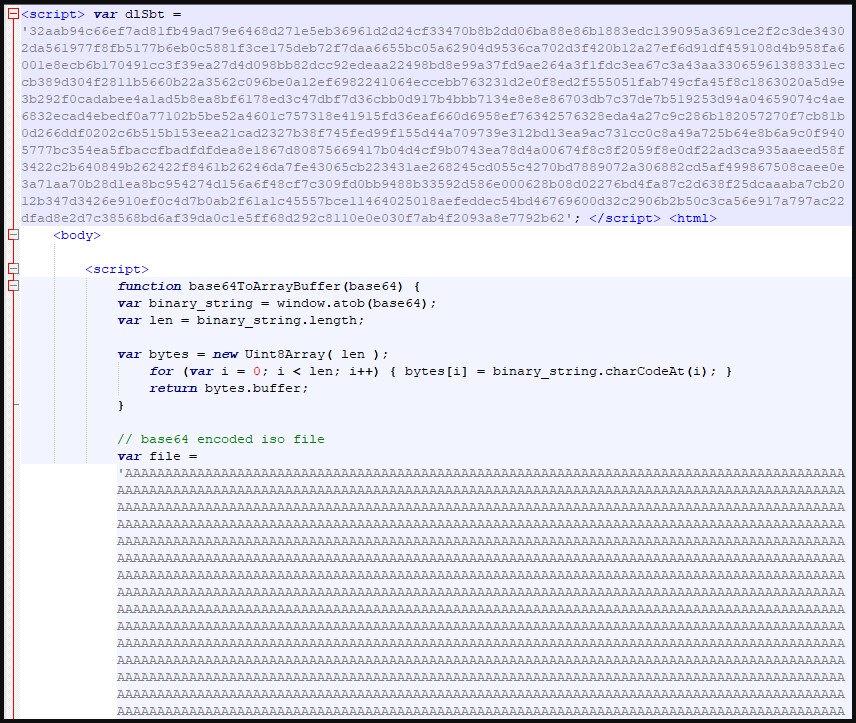Click hex line starting with '3b292f0cadabee4a'

pos(433,99)
